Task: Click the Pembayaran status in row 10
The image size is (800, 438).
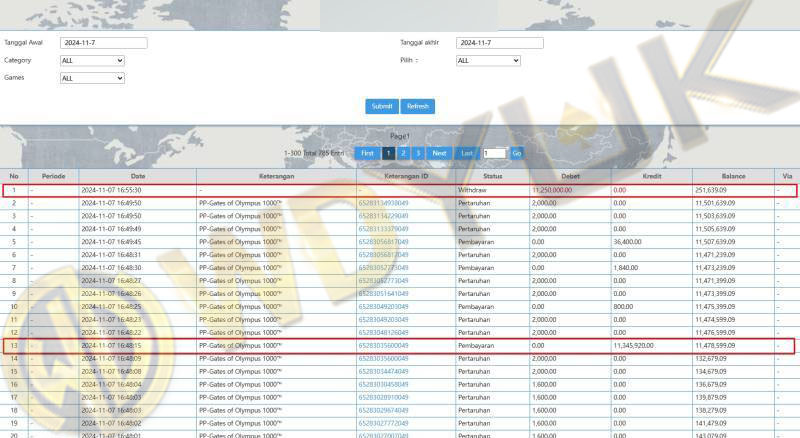Action: pyautogui.click(x=476, y=307)
